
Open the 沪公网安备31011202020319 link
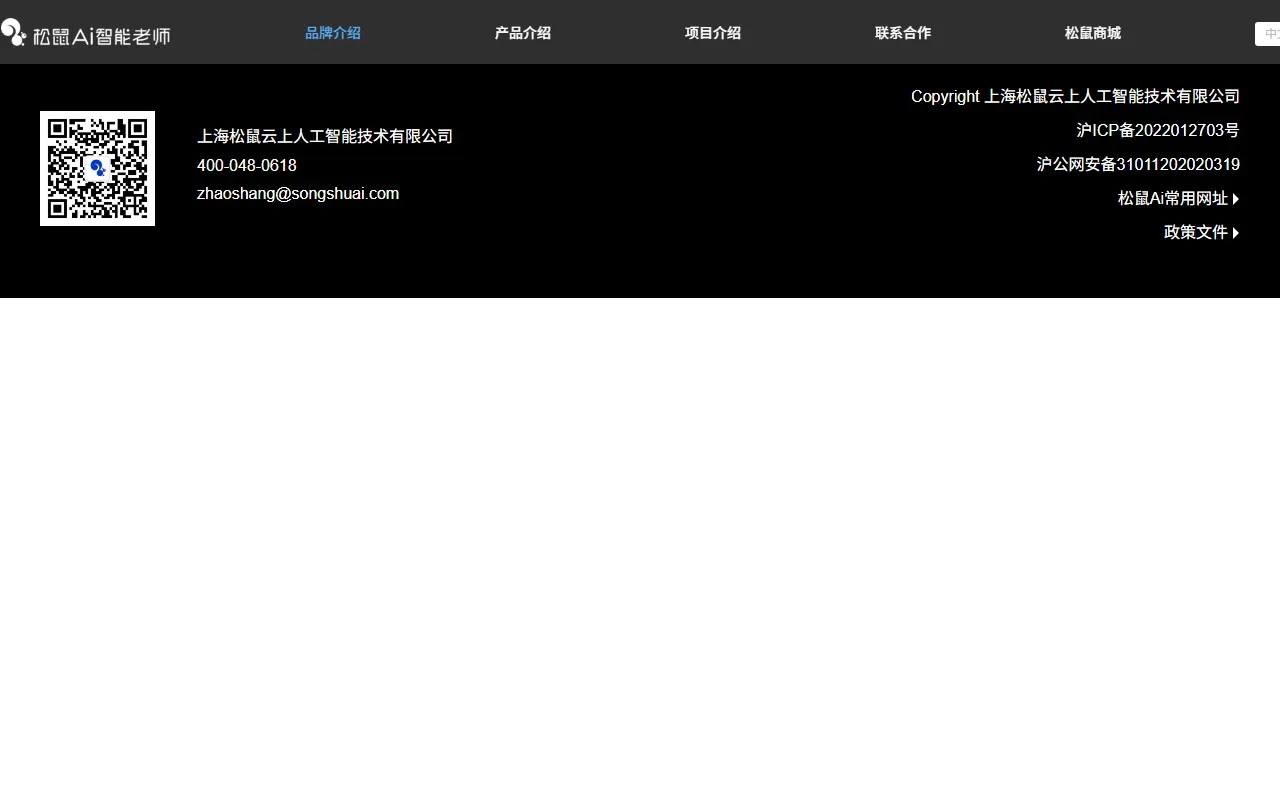tap(1138, 164)
